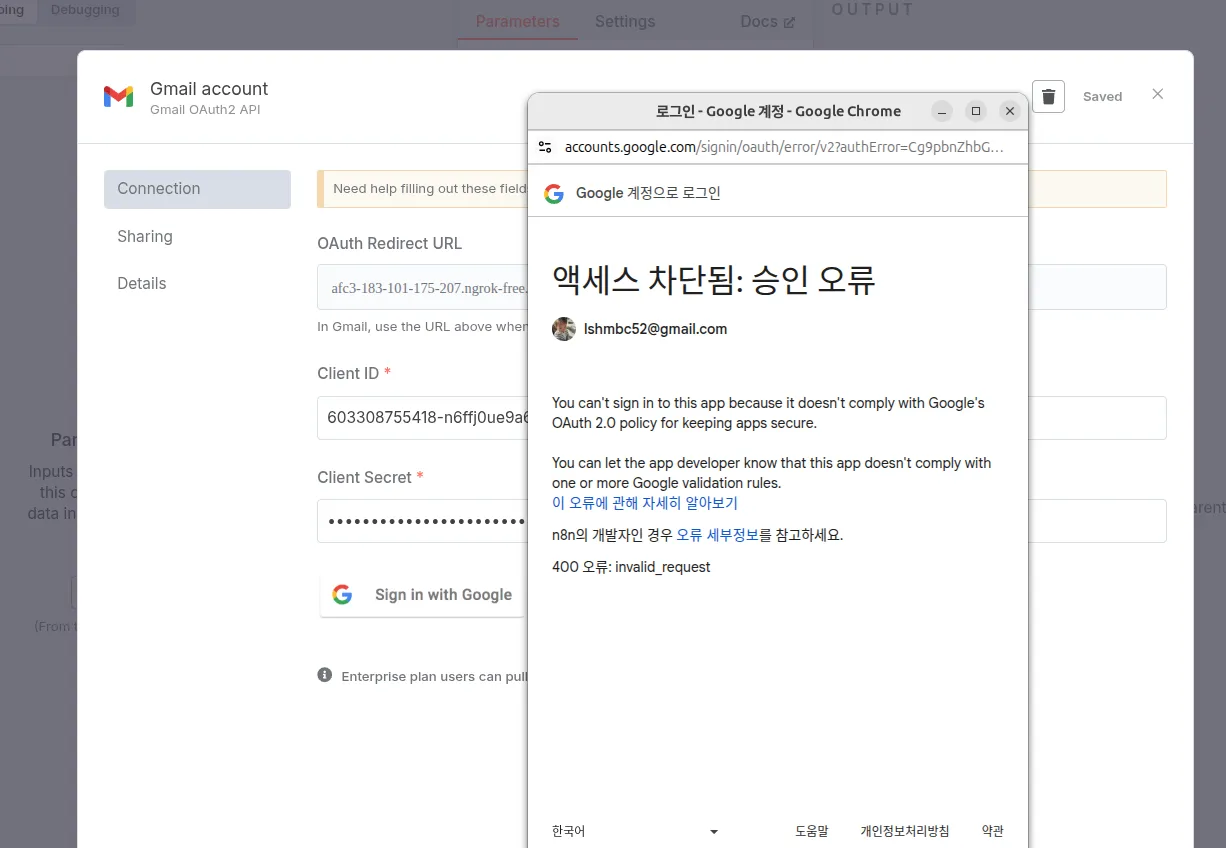Switch to the Parameters tab
The image size is (1226, 848).
(517, 21)
